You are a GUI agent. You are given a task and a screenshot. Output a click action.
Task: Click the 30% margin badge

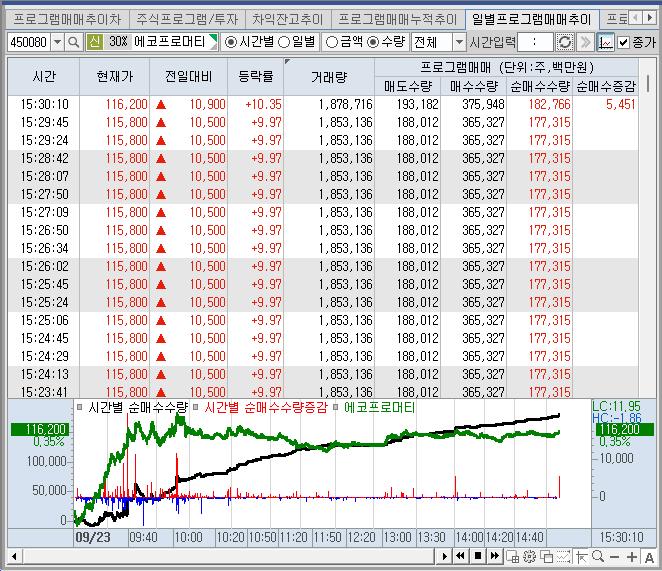[118, 42]
